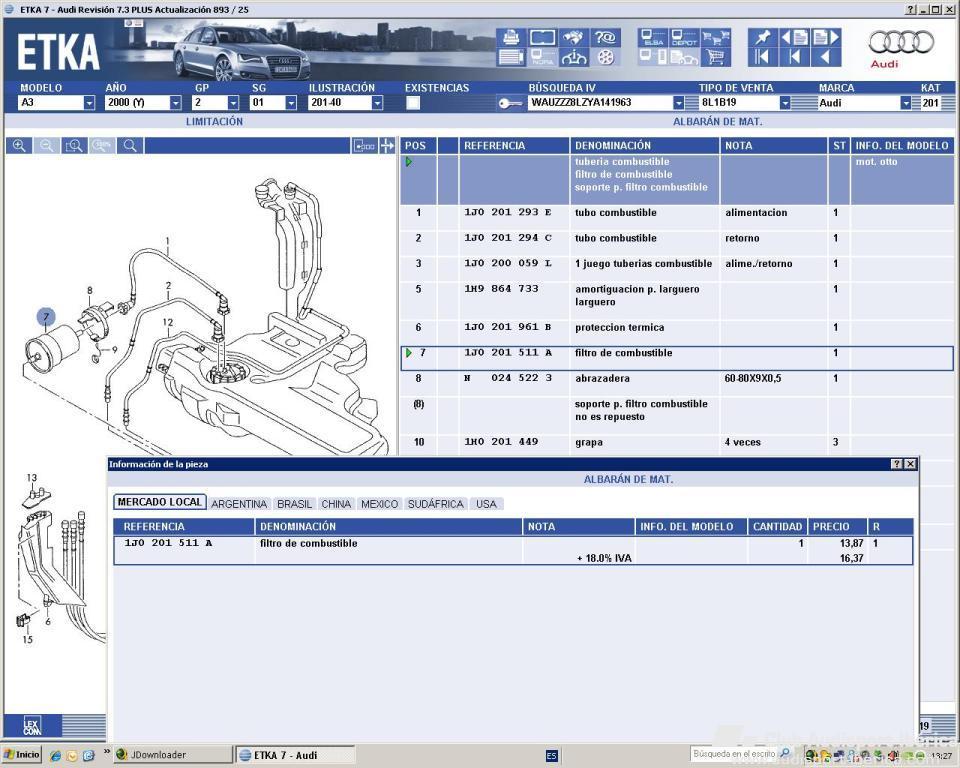Expand the green arrow header row
This screenshot has width=960, height=768.
(x=409, y=162)
